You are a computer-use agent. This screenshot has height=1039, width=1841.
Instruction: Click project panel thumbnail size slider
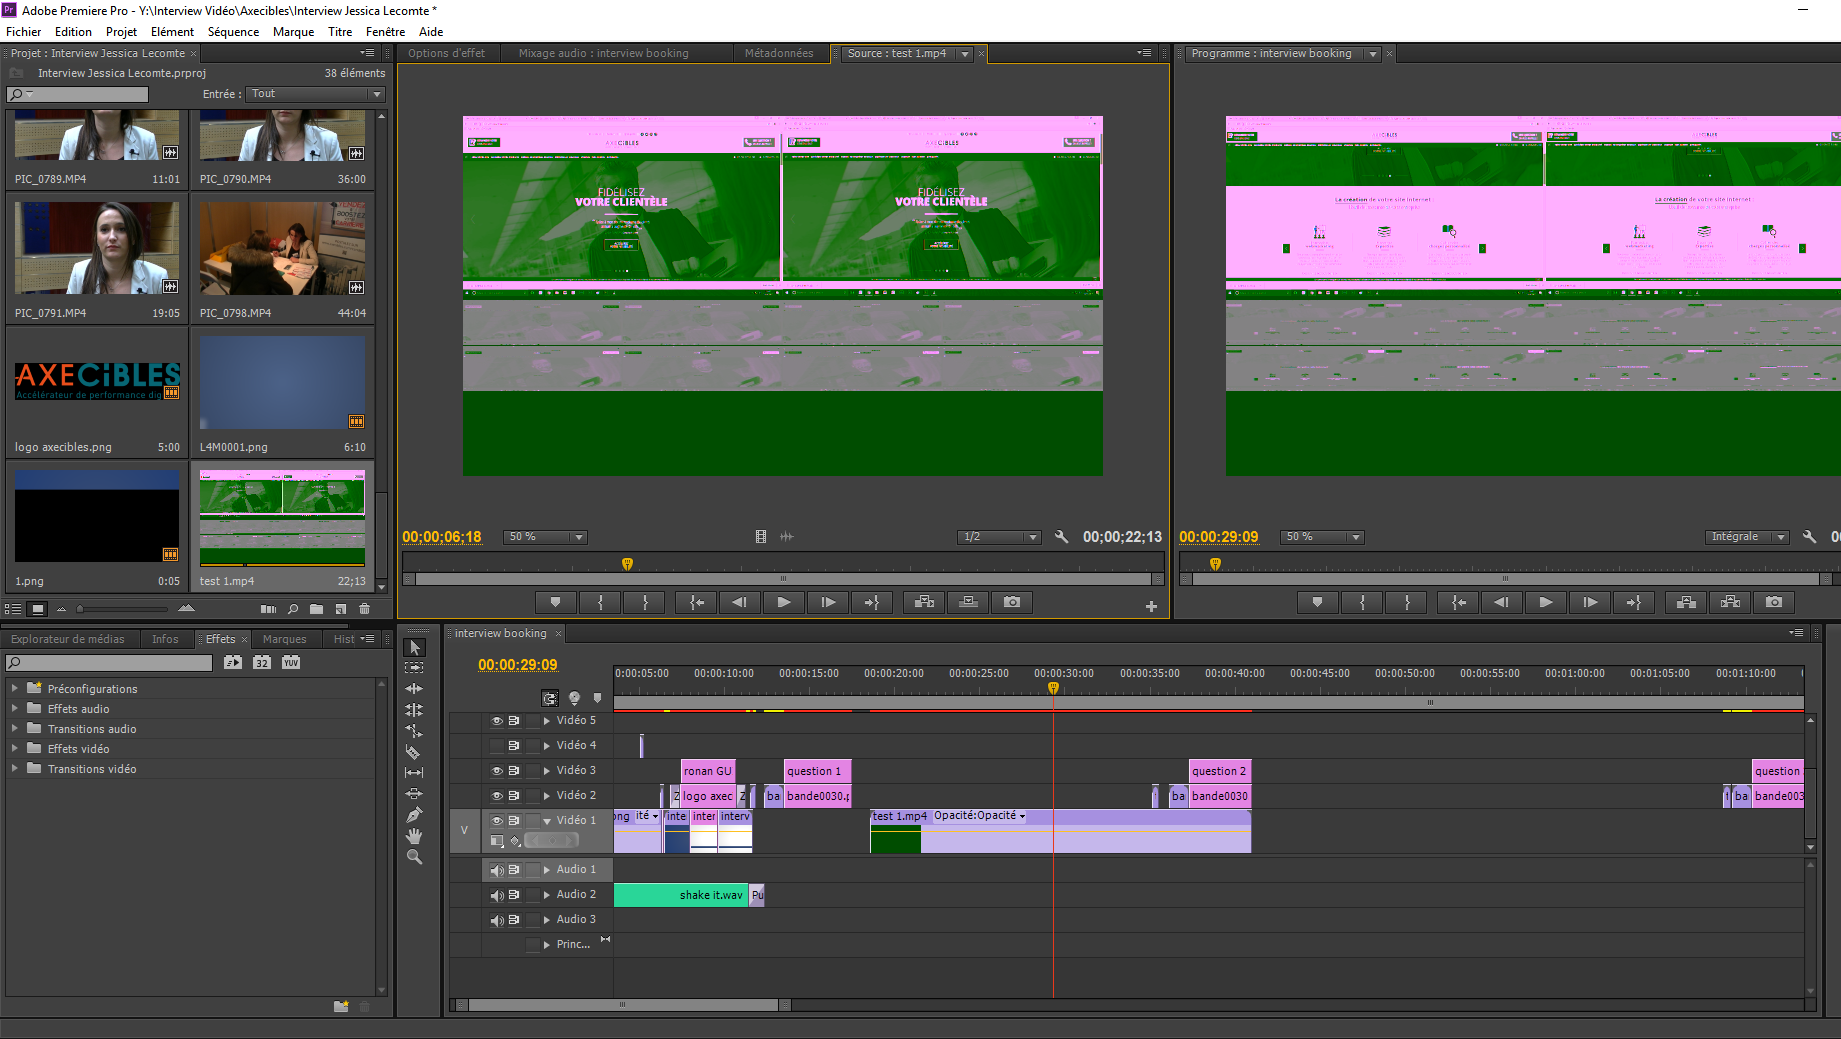coord(122,609)
